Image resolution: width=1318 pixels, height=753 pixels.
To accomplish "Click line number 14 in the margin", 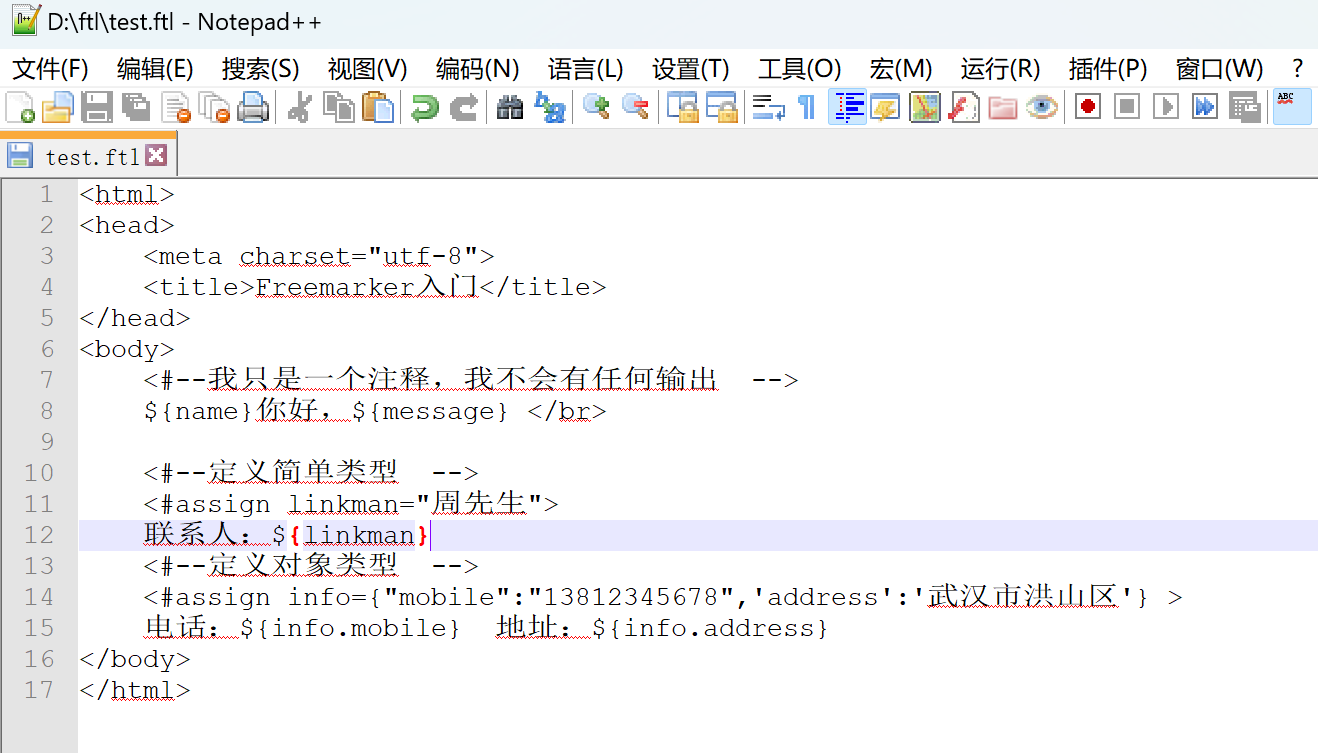I will pos(38,597).
